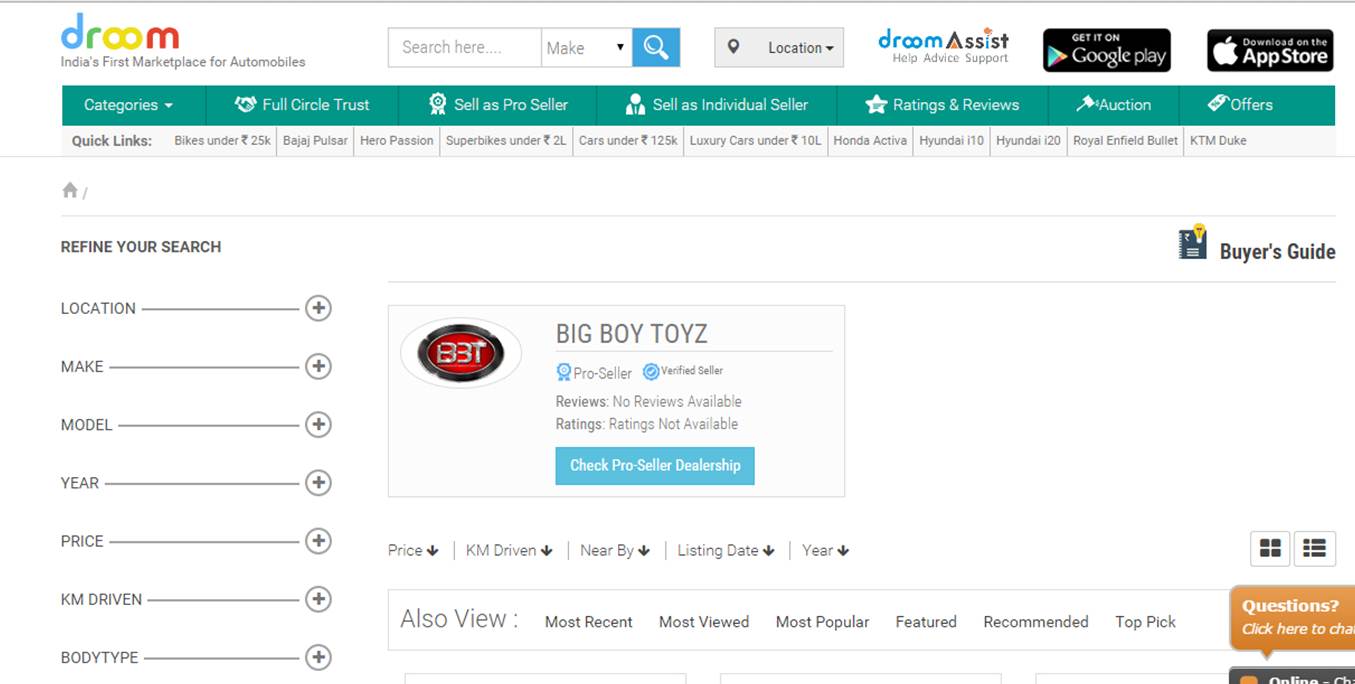The height and width of the screenshot is (684, 1355).
Task: Click the Verified Seller badge
Action: coord(683,371)
